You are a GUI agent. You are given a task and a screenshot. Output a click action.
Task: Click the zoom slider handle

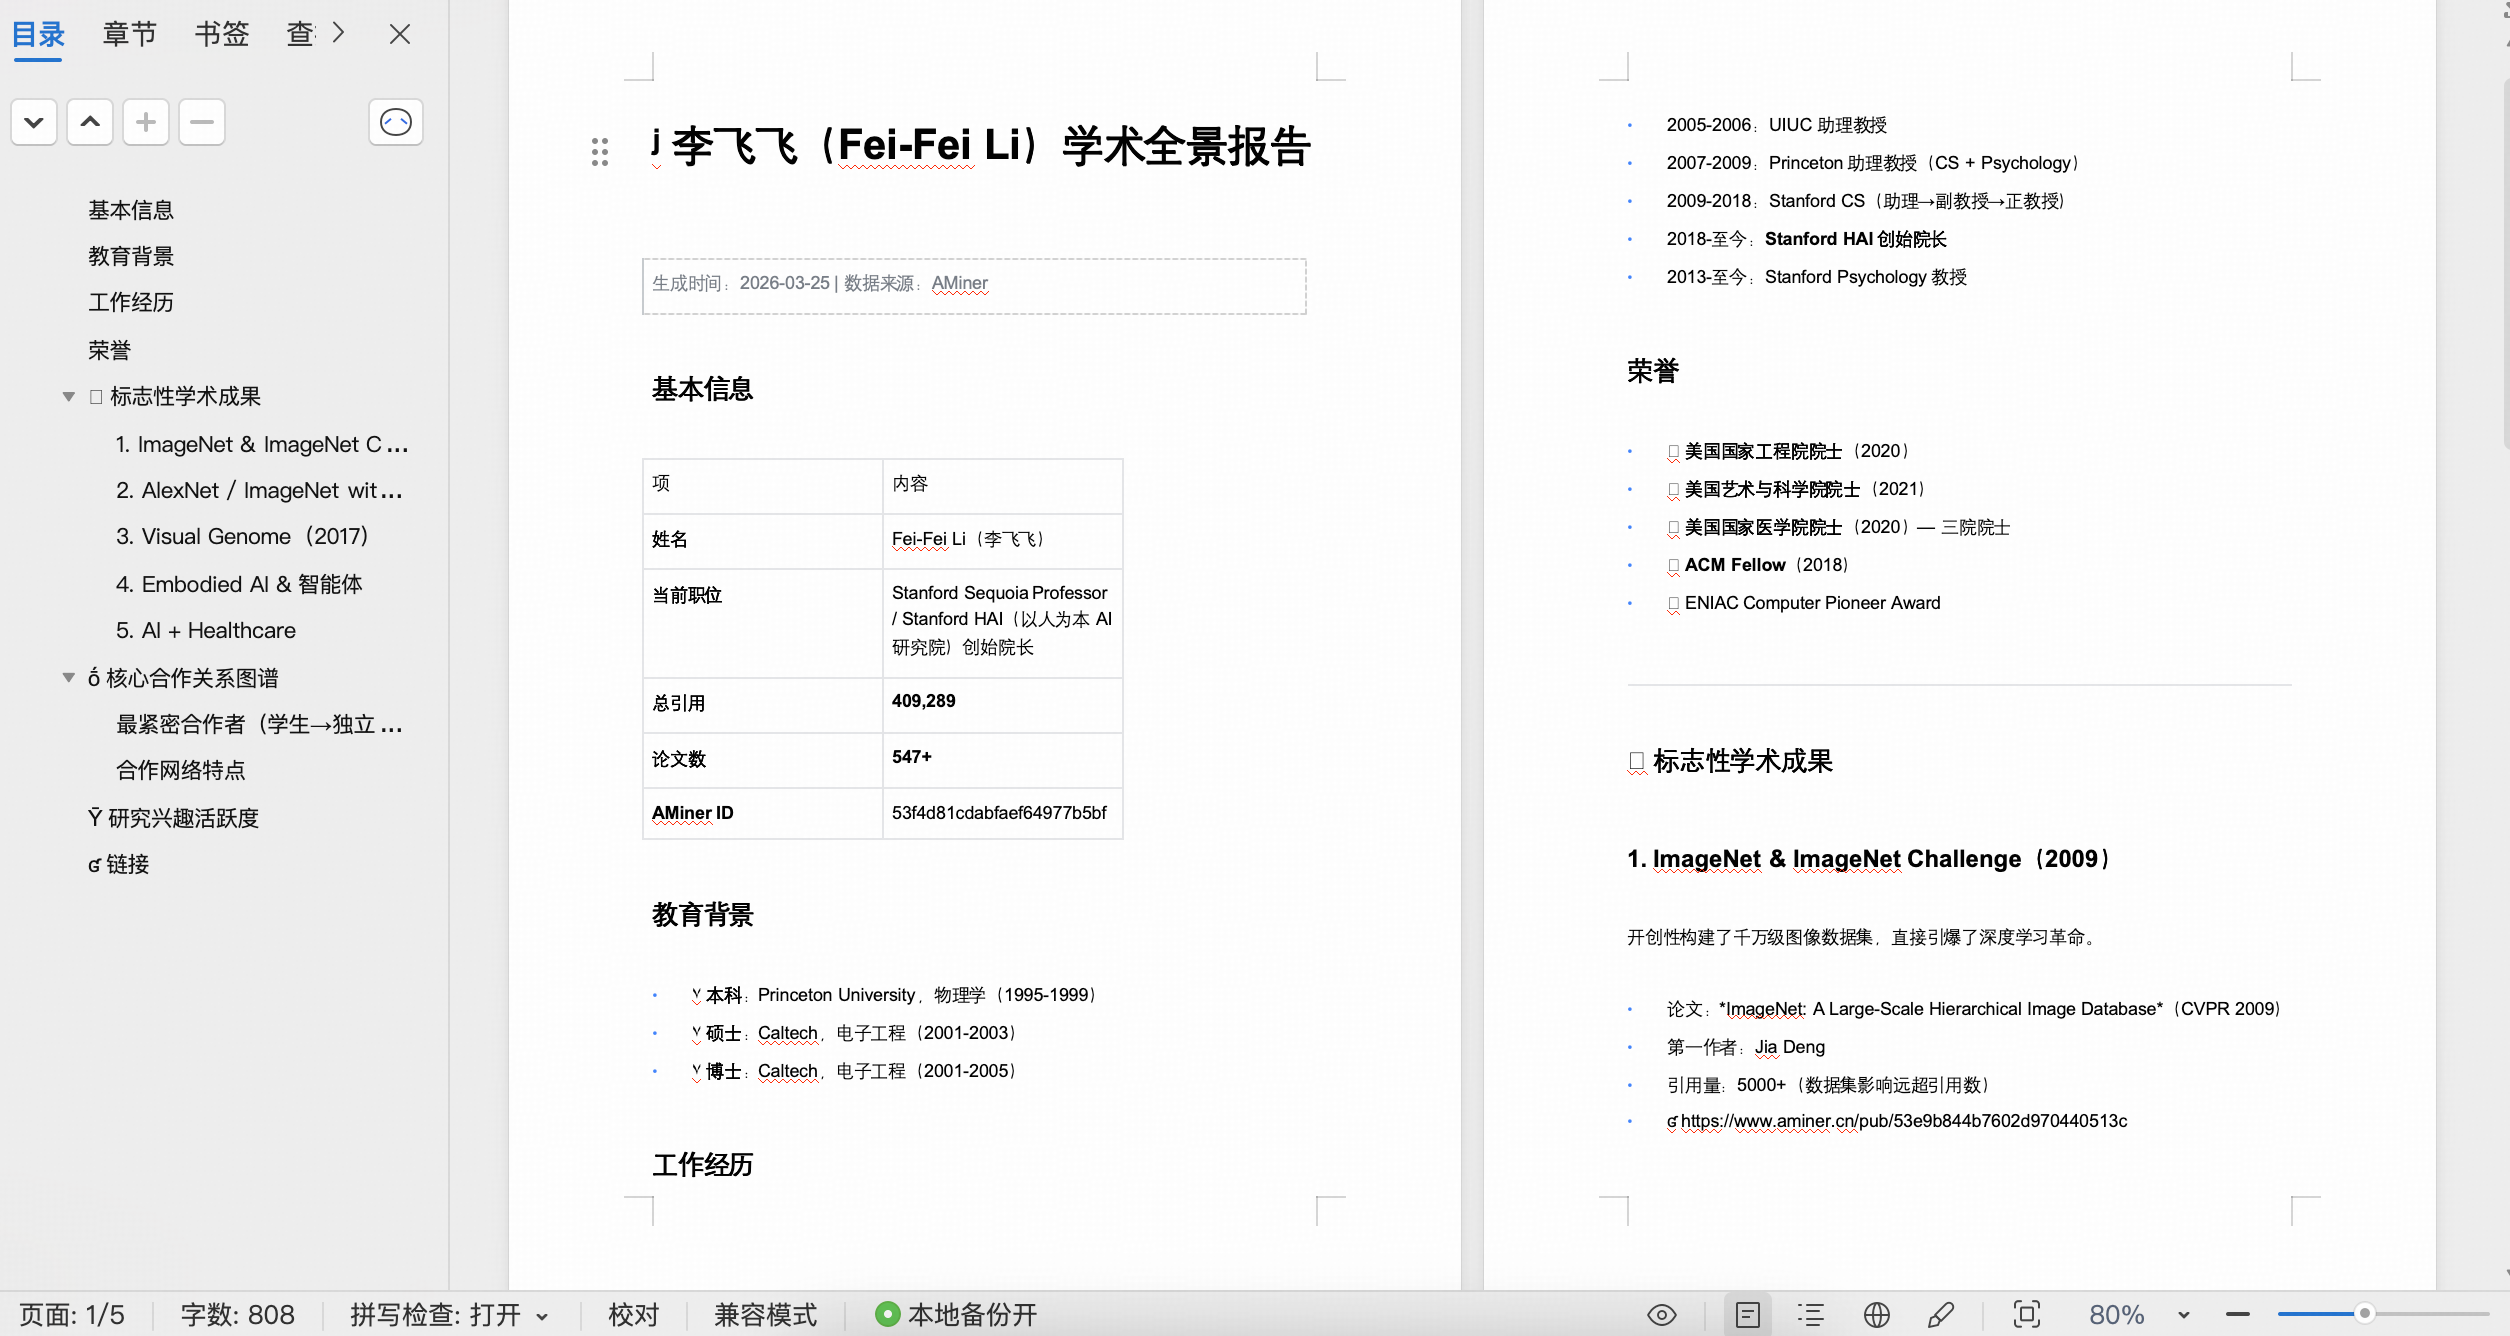pyautogui.click(x=2364, y=1314)
